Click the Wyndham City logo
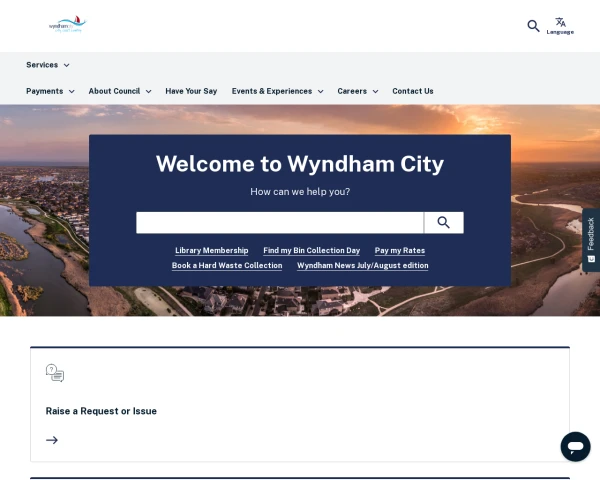The width and height of the screenshot is (600, 480). (68, 25)
